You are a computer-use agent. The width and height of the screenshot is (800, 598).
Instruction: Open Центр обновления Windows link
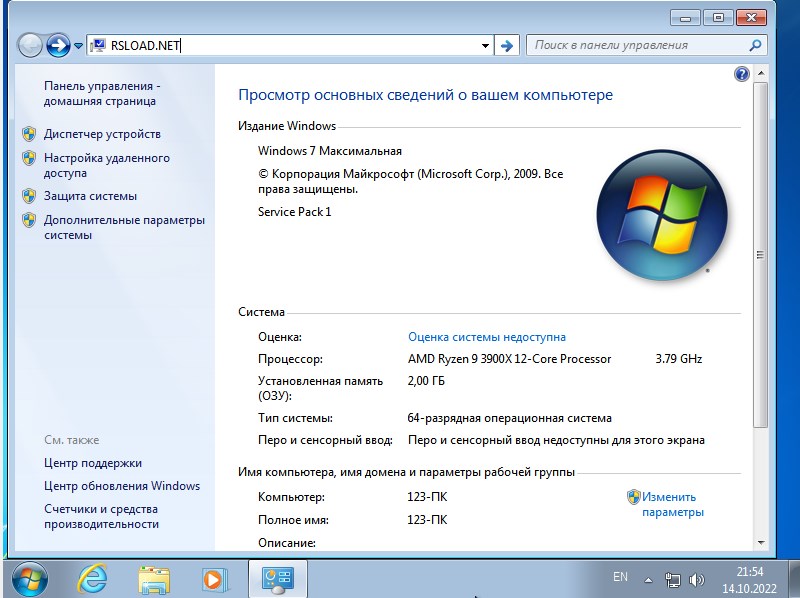(122, 486)
